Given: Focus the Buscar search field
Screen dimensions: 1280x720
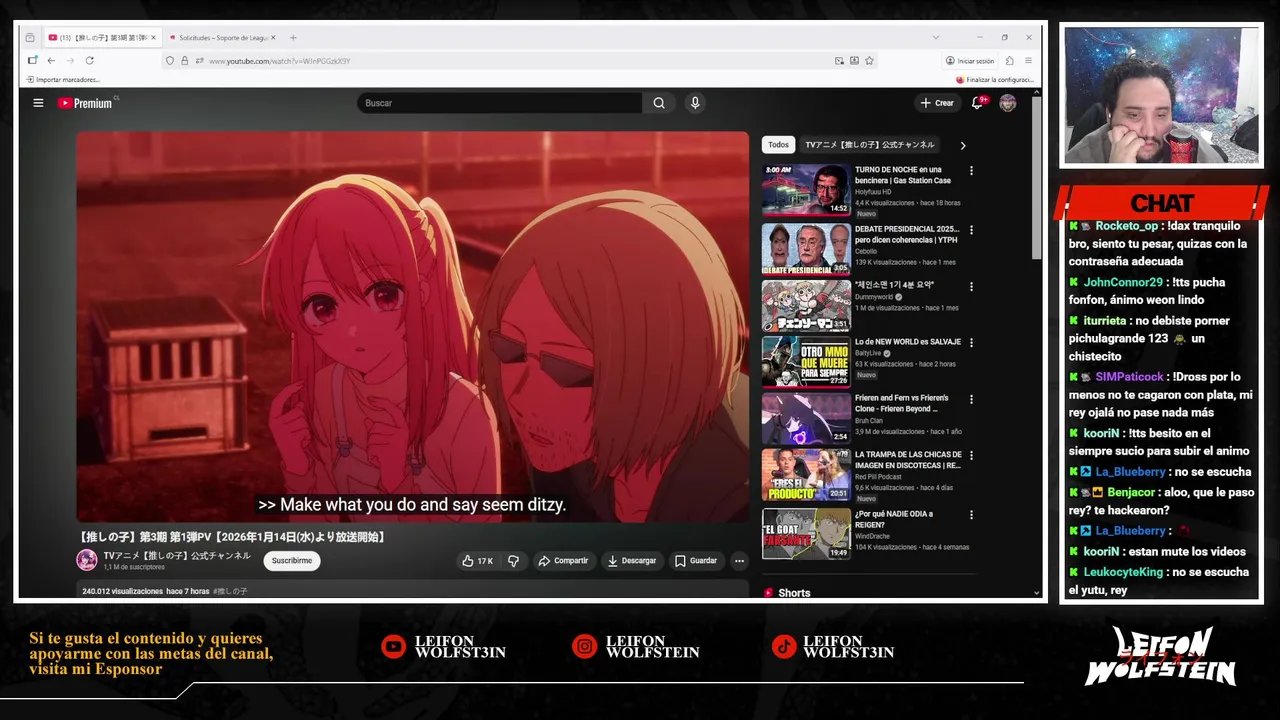Looking at the screenshot, I should click(500, 103).
